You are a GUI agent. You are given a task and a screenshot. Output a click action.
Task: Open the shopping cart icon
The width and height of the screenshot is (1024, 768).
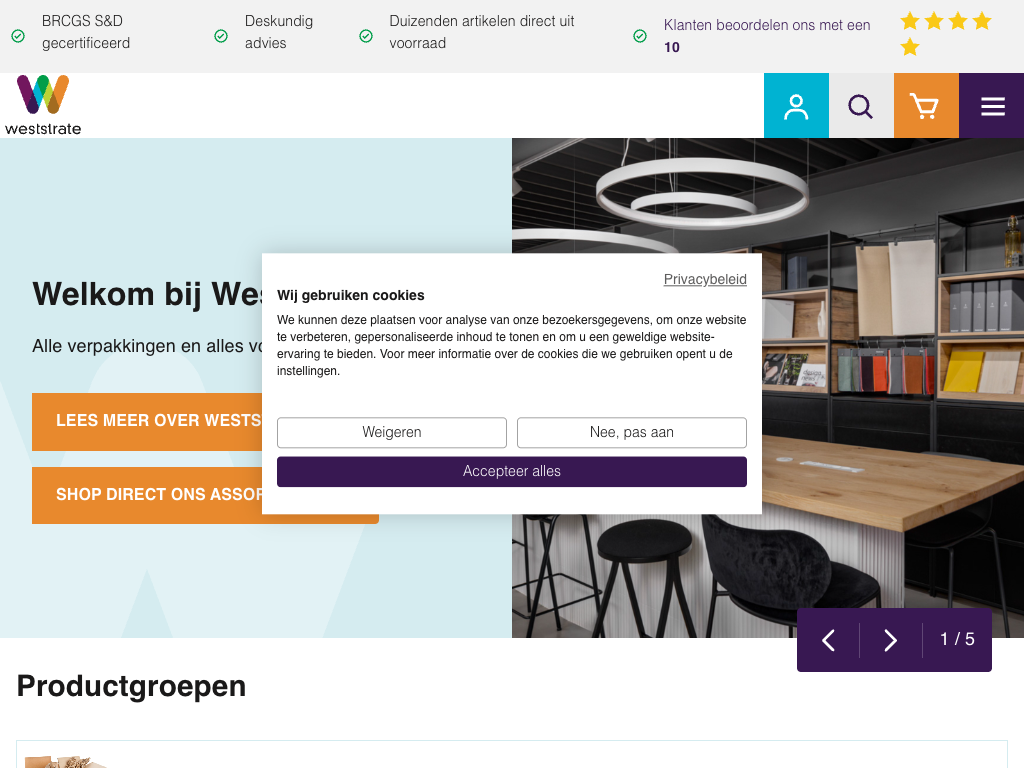(925, 106)
